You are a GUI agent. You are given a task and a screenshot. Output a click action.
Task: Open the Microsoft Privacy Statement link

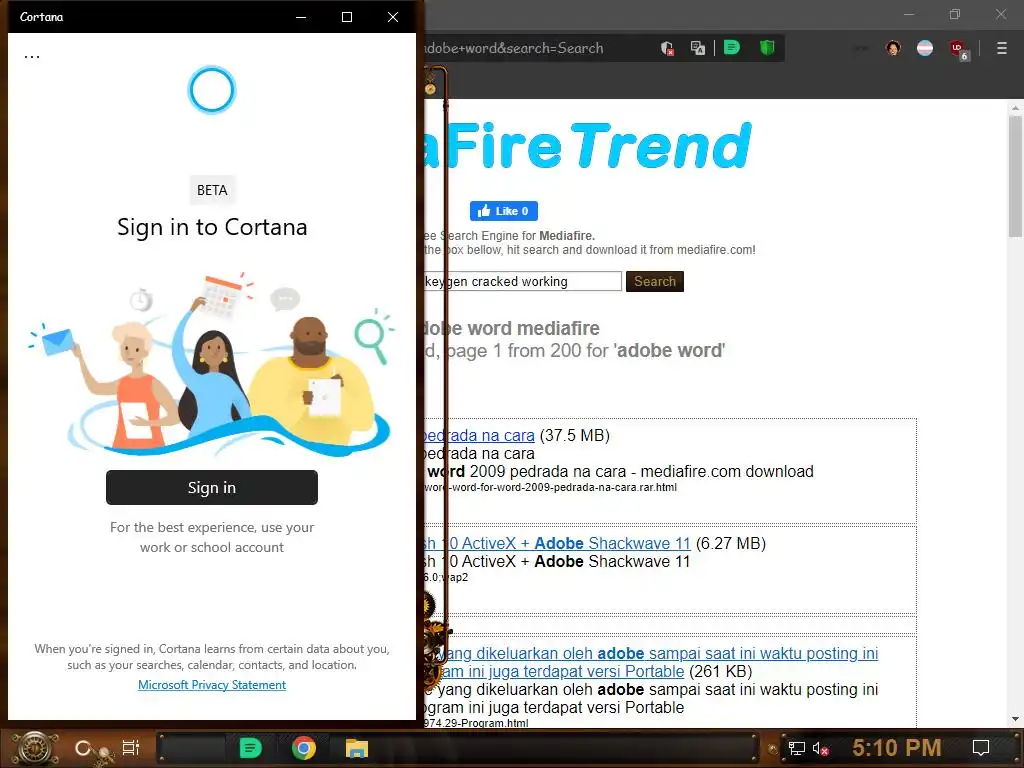point(212,684)
